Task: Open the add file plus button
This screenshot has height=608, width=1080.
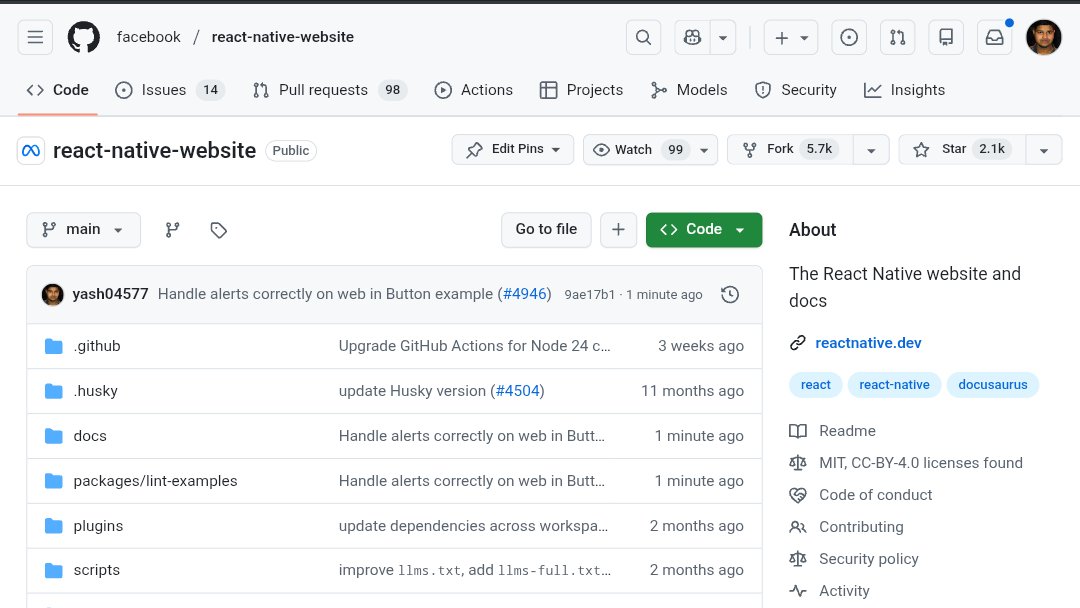Action: 619,230
